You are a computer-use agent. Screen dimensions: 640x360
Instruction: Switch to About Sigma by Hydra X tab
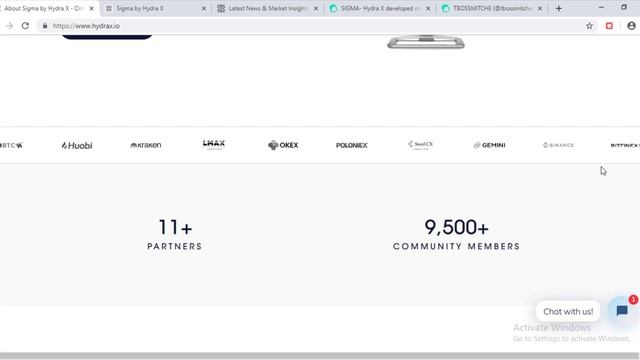[x=43, y=8]
